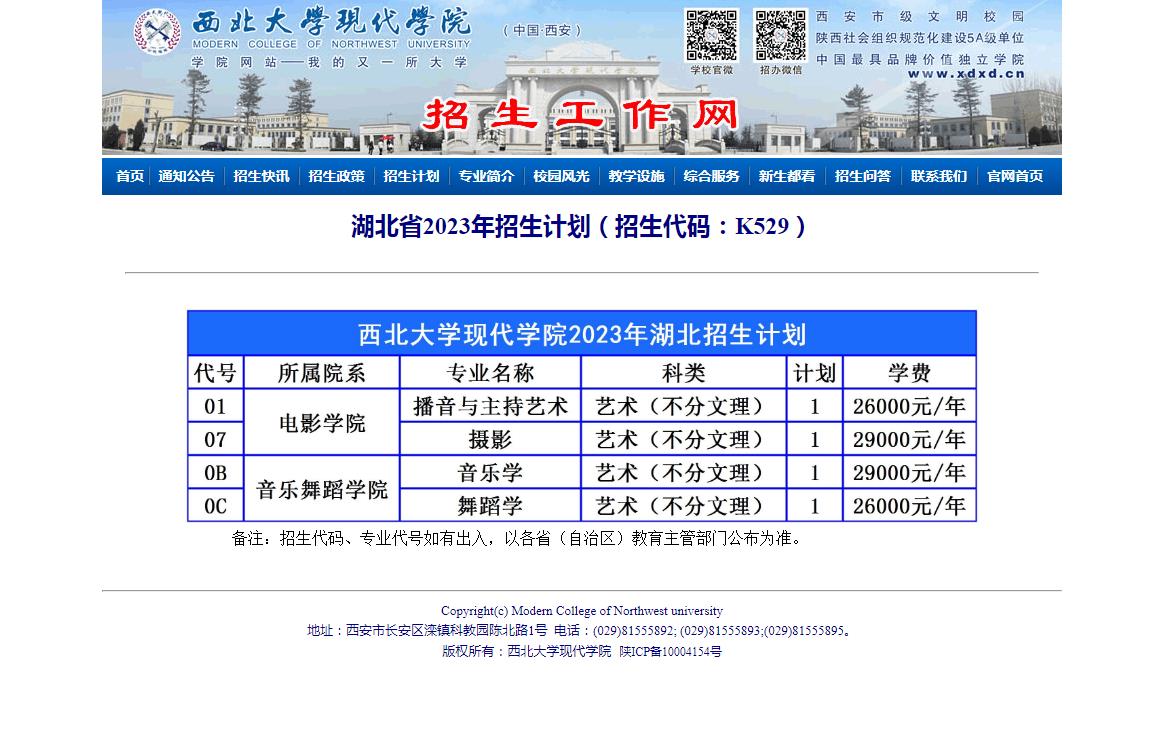Open the 校园风光 navigation item
Viewport: 1150px width, 750px height.
point(561,176)
